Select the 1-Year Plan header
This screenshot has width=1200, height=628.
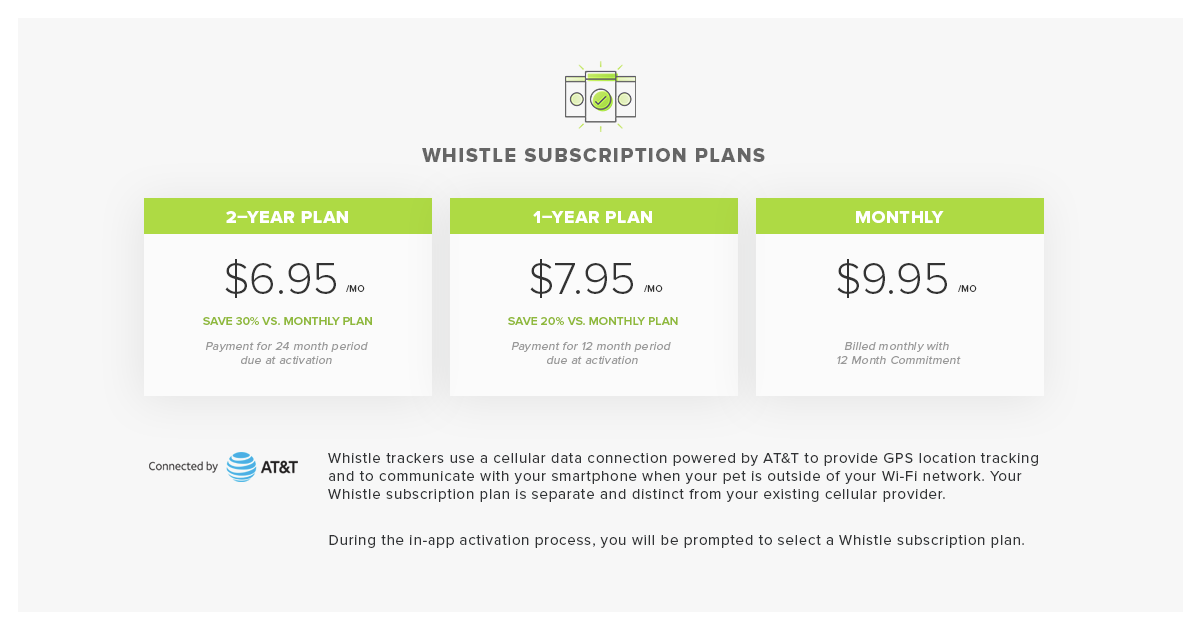point(593,217)
